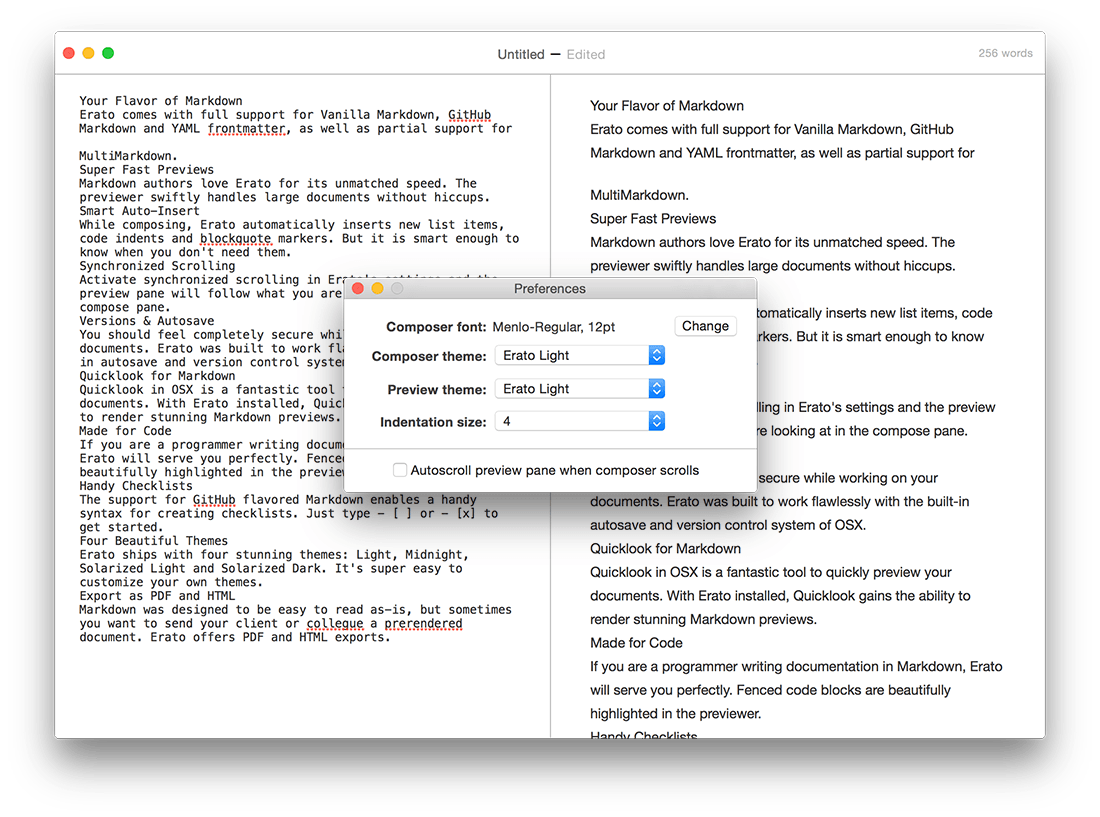This screenshot has width=1100, height=817.
Task: Click misspelled word 'collegue' in composer
Action: pos(335,623)
